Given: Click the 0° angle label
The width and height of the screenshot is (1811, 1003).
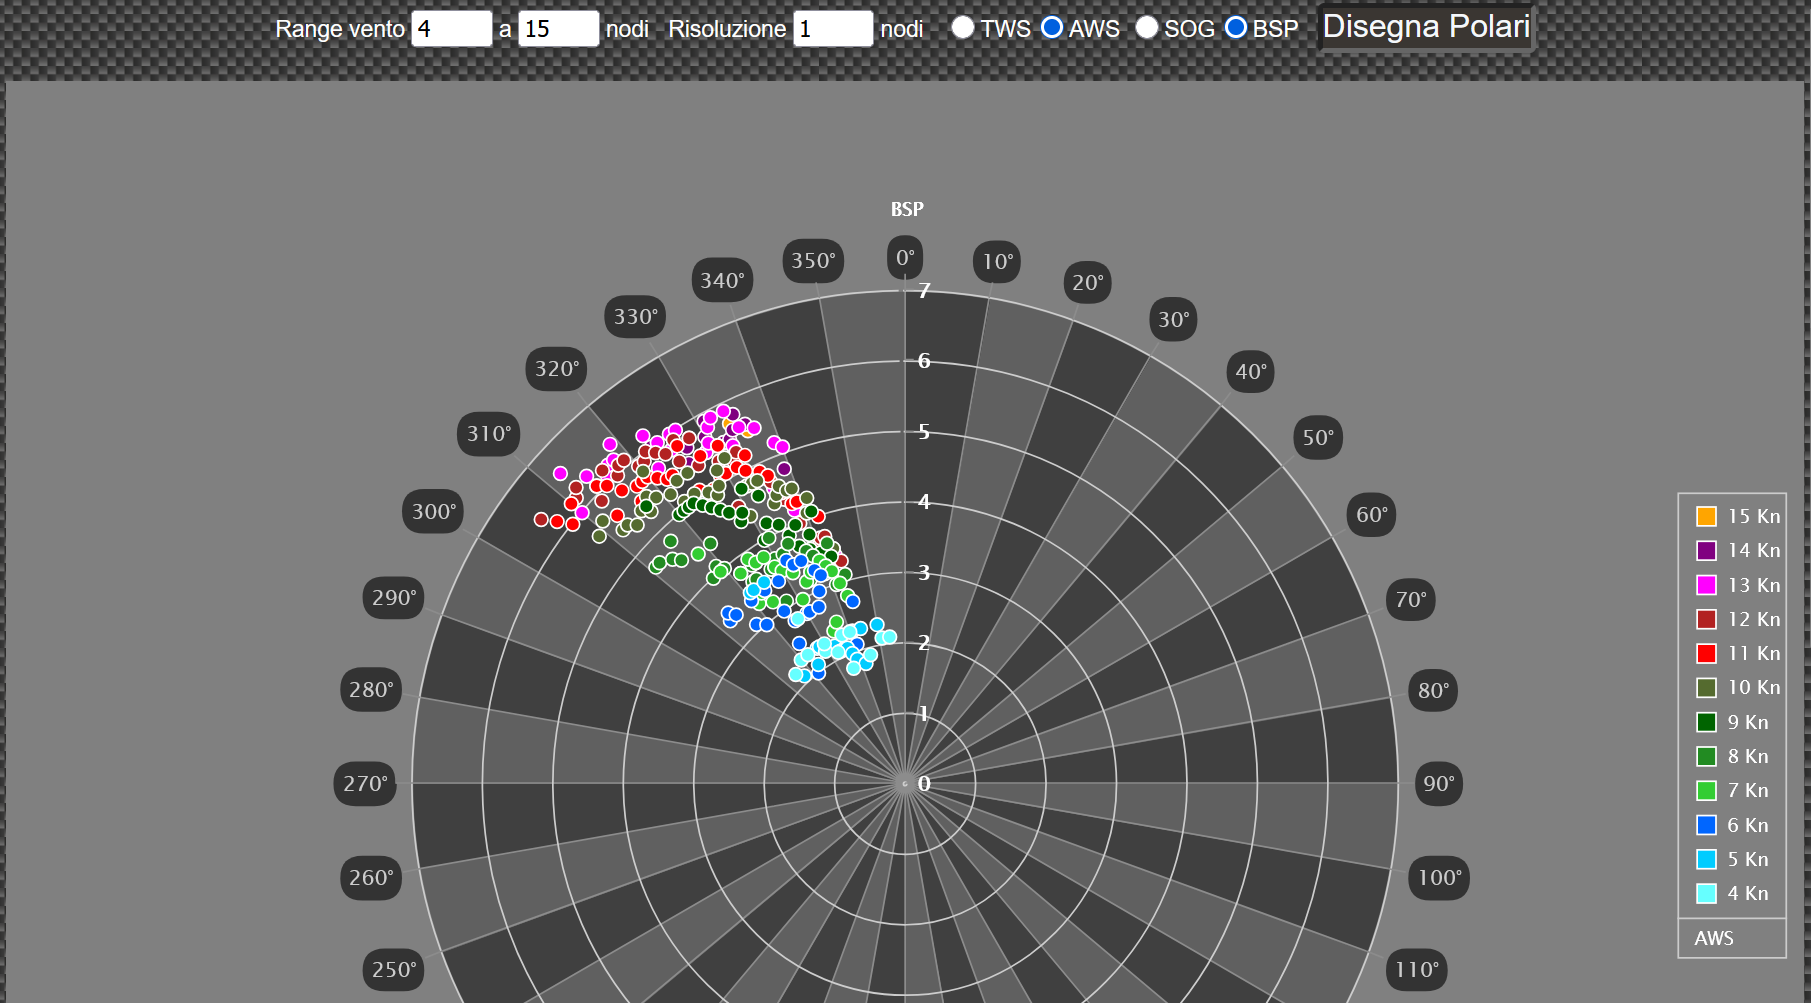Looking at the screenshot, I should click(x=905, y=258).
